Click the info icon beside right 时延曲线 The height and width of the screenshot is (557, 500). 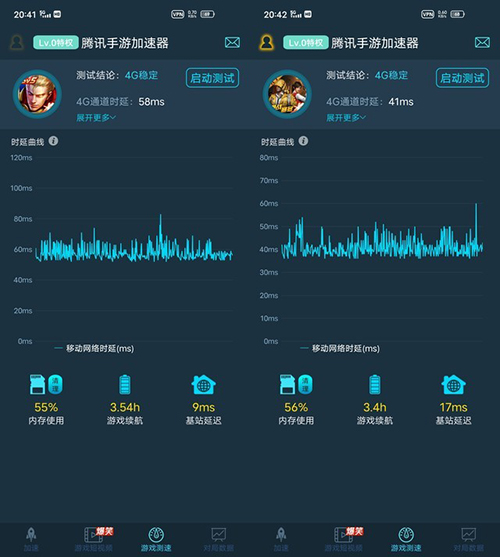tap(303, 141)
